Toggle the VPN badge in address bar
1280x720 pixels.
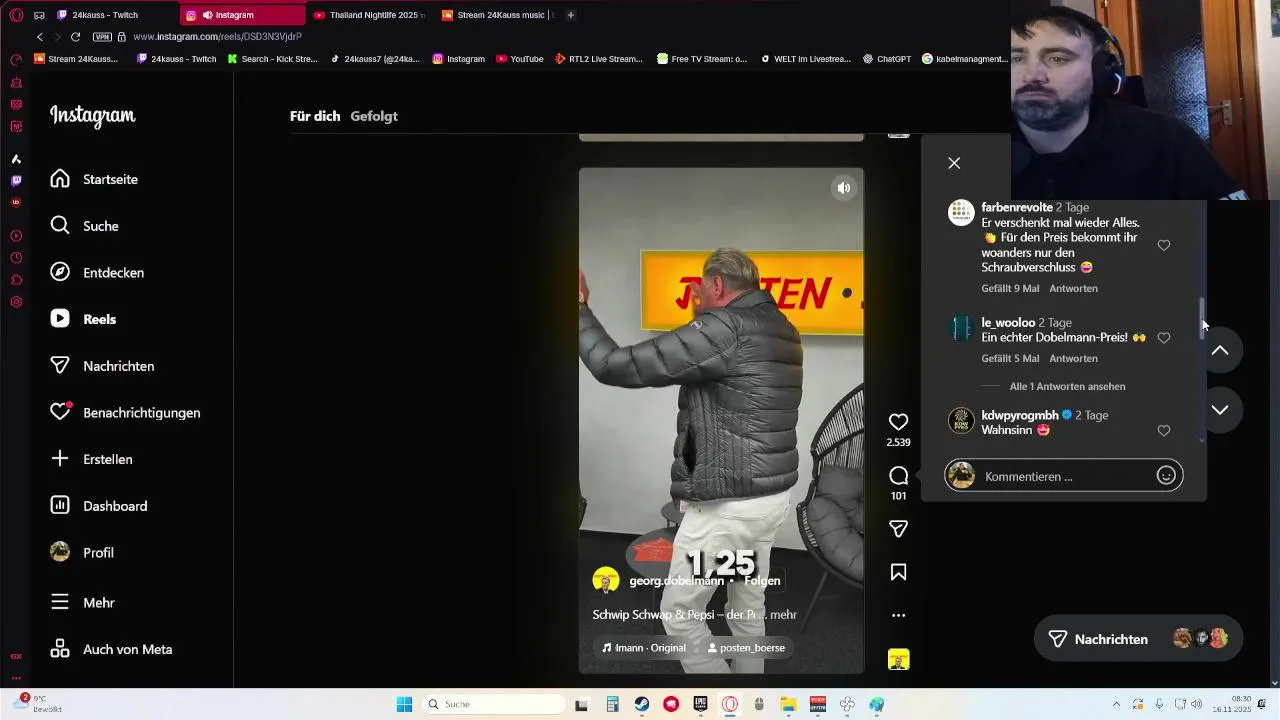pyautogui.click(x=102, y=37)
